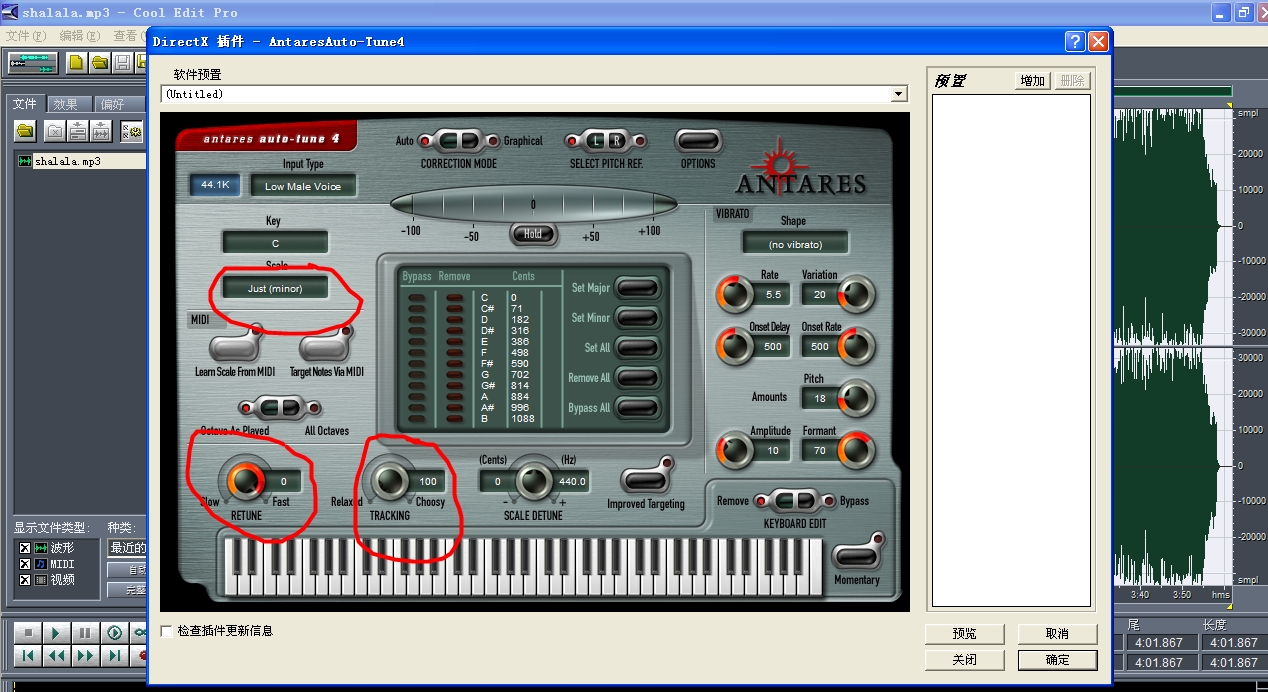1268x692 pixels.
Task: Click the Bypass All button
Action: click(640, 408)
